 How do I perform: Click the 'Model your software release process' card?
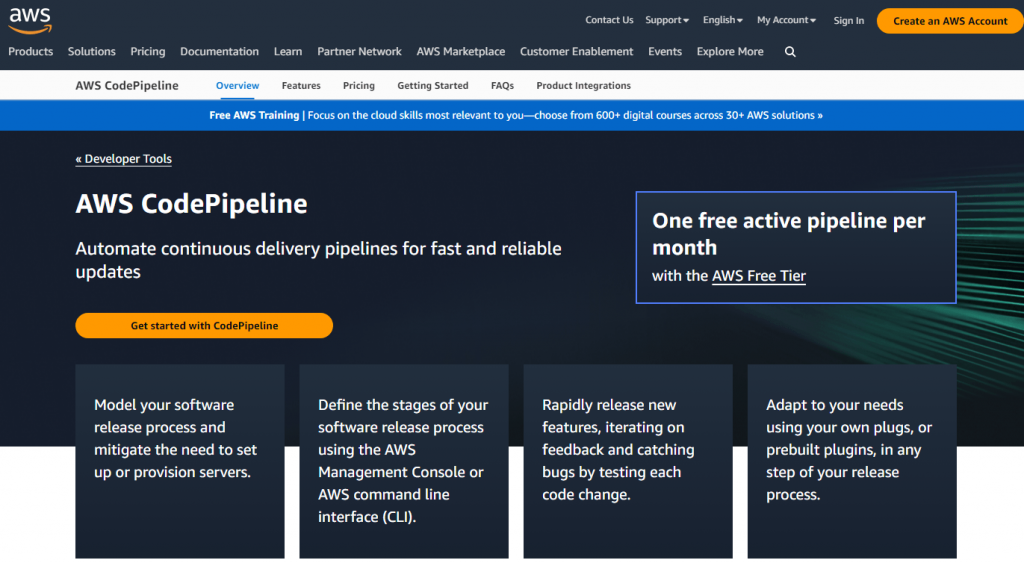coord(180,461)
